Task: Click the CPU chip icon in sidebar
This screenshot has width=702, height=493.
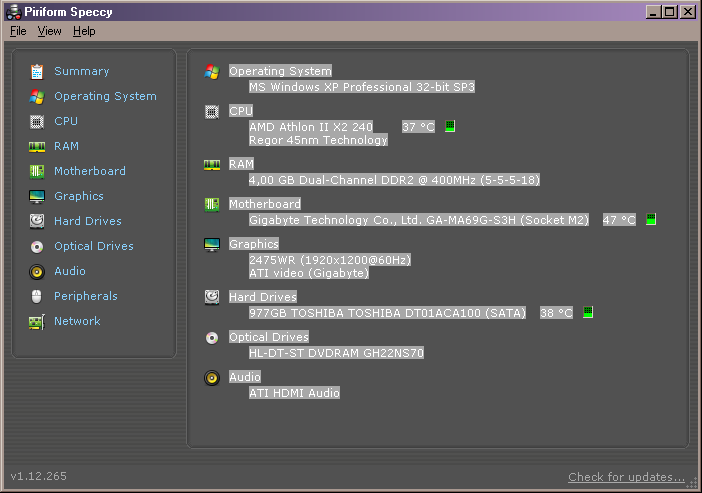Action: pos(37,122)
